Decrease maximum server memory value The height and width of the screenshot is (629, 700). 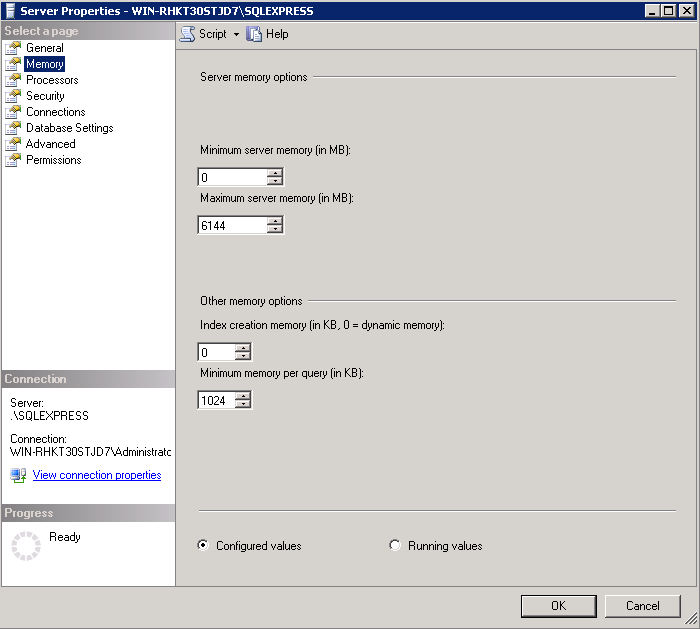coord(275,229)
